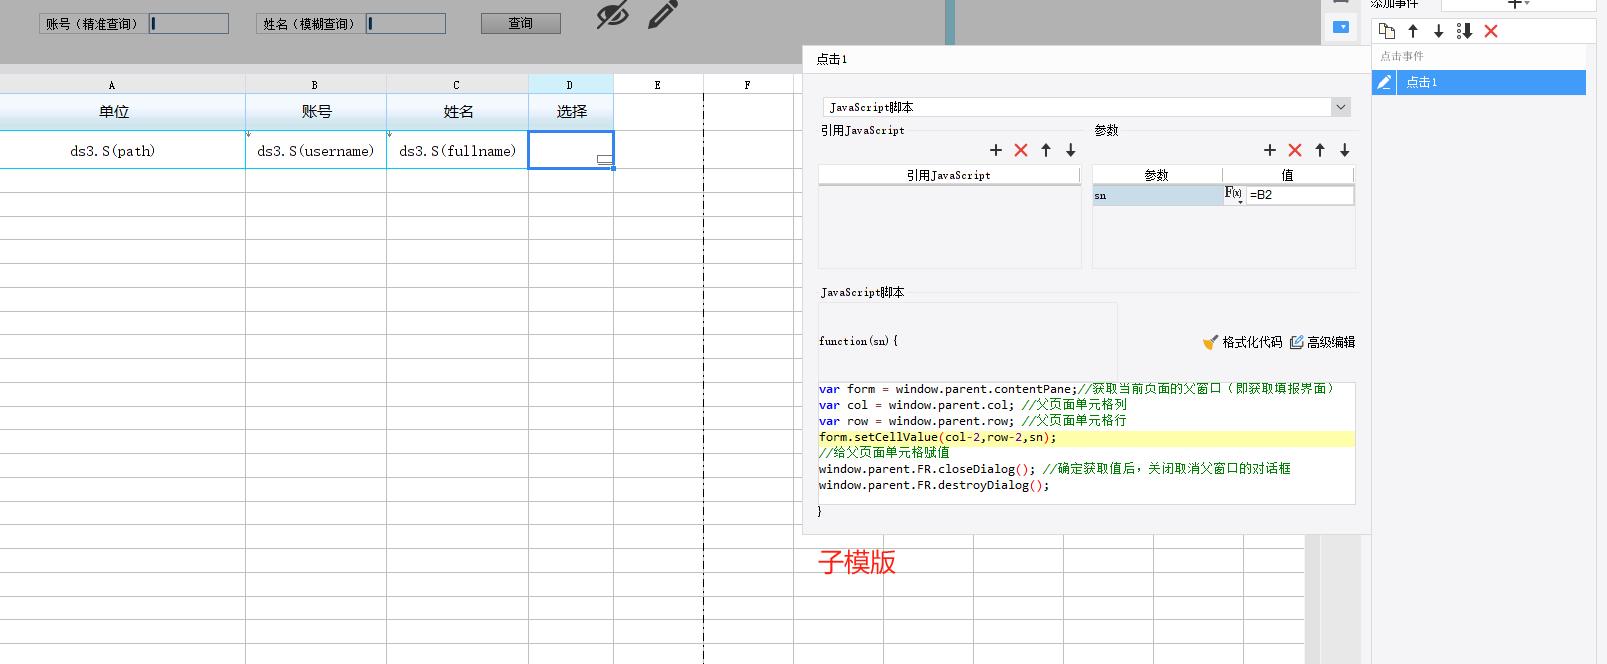
Task: Click the =B2 value input field
Action: pyautogui.click(x=1300, y=195)
